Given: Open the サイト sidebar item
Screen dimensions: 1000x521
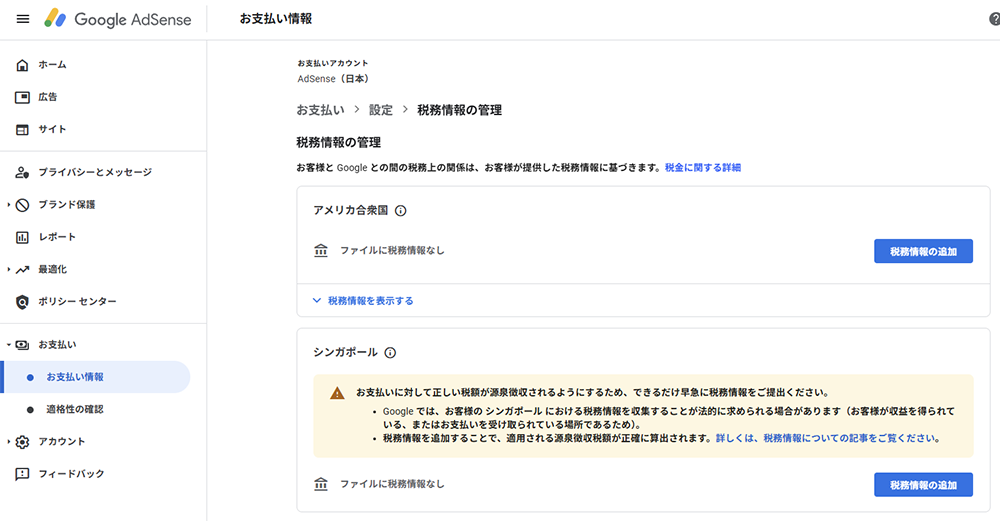Looking at the screenshot, I should (x=52, y=129).
